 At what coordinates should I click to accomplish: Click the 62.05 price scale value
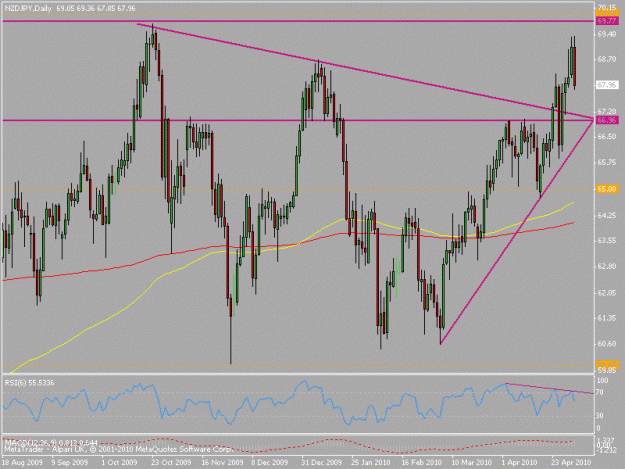tap(607, 293)
